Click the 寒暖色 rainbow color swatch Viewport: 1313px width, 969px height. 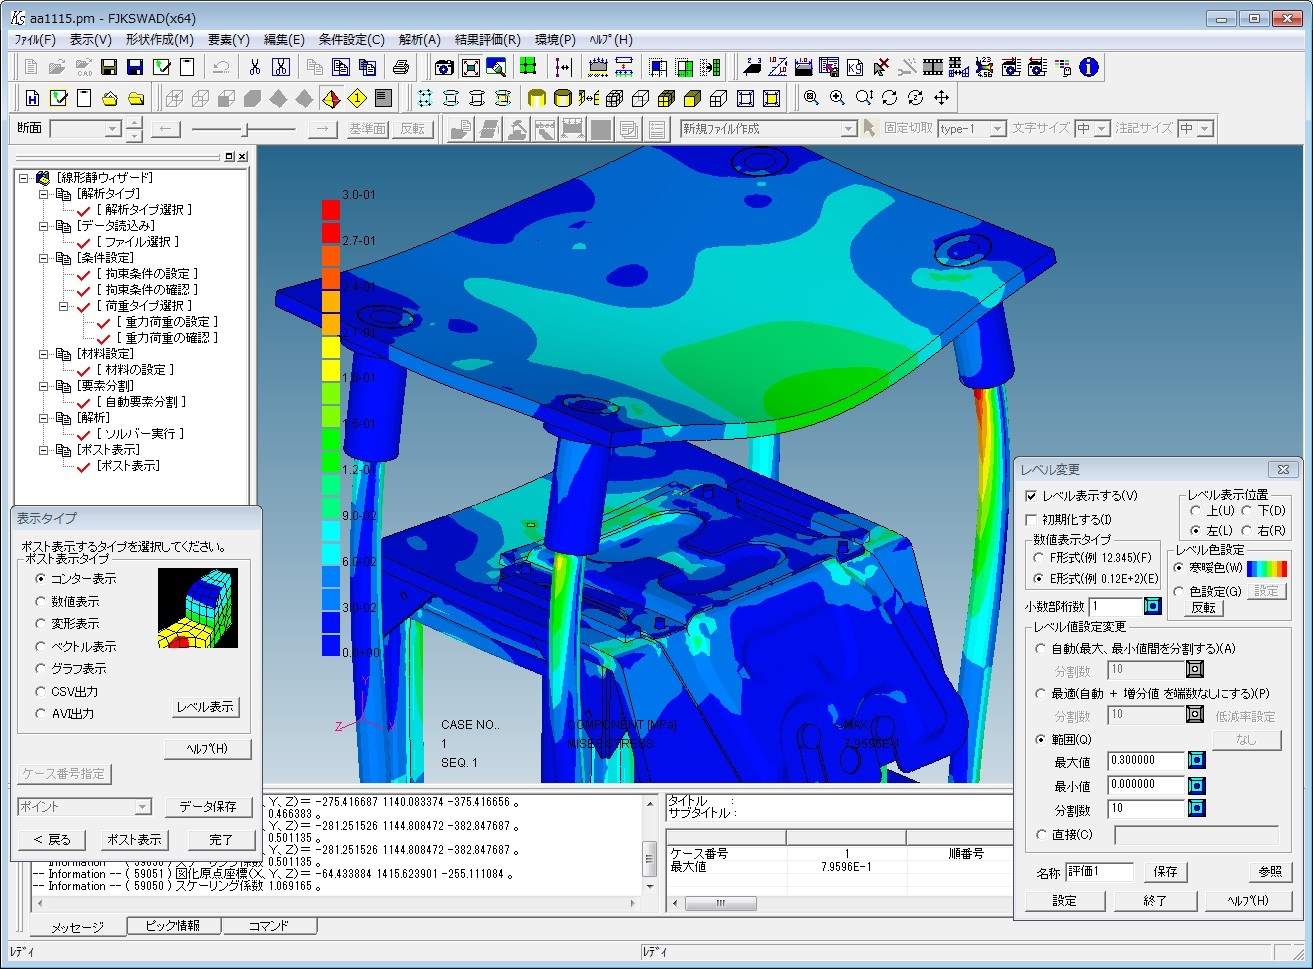pos(1266,568)
